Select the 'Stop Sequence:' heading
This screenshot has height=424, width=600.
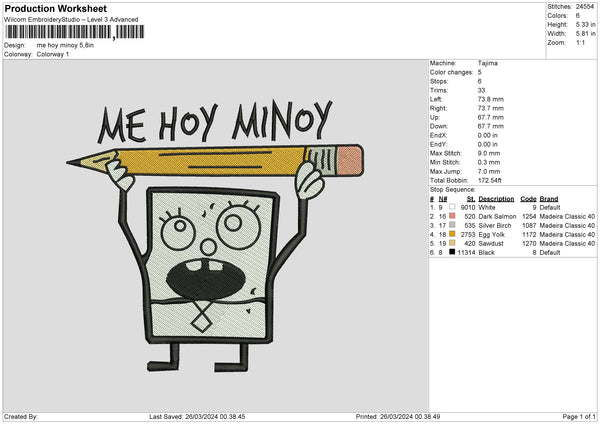[453, 189]
